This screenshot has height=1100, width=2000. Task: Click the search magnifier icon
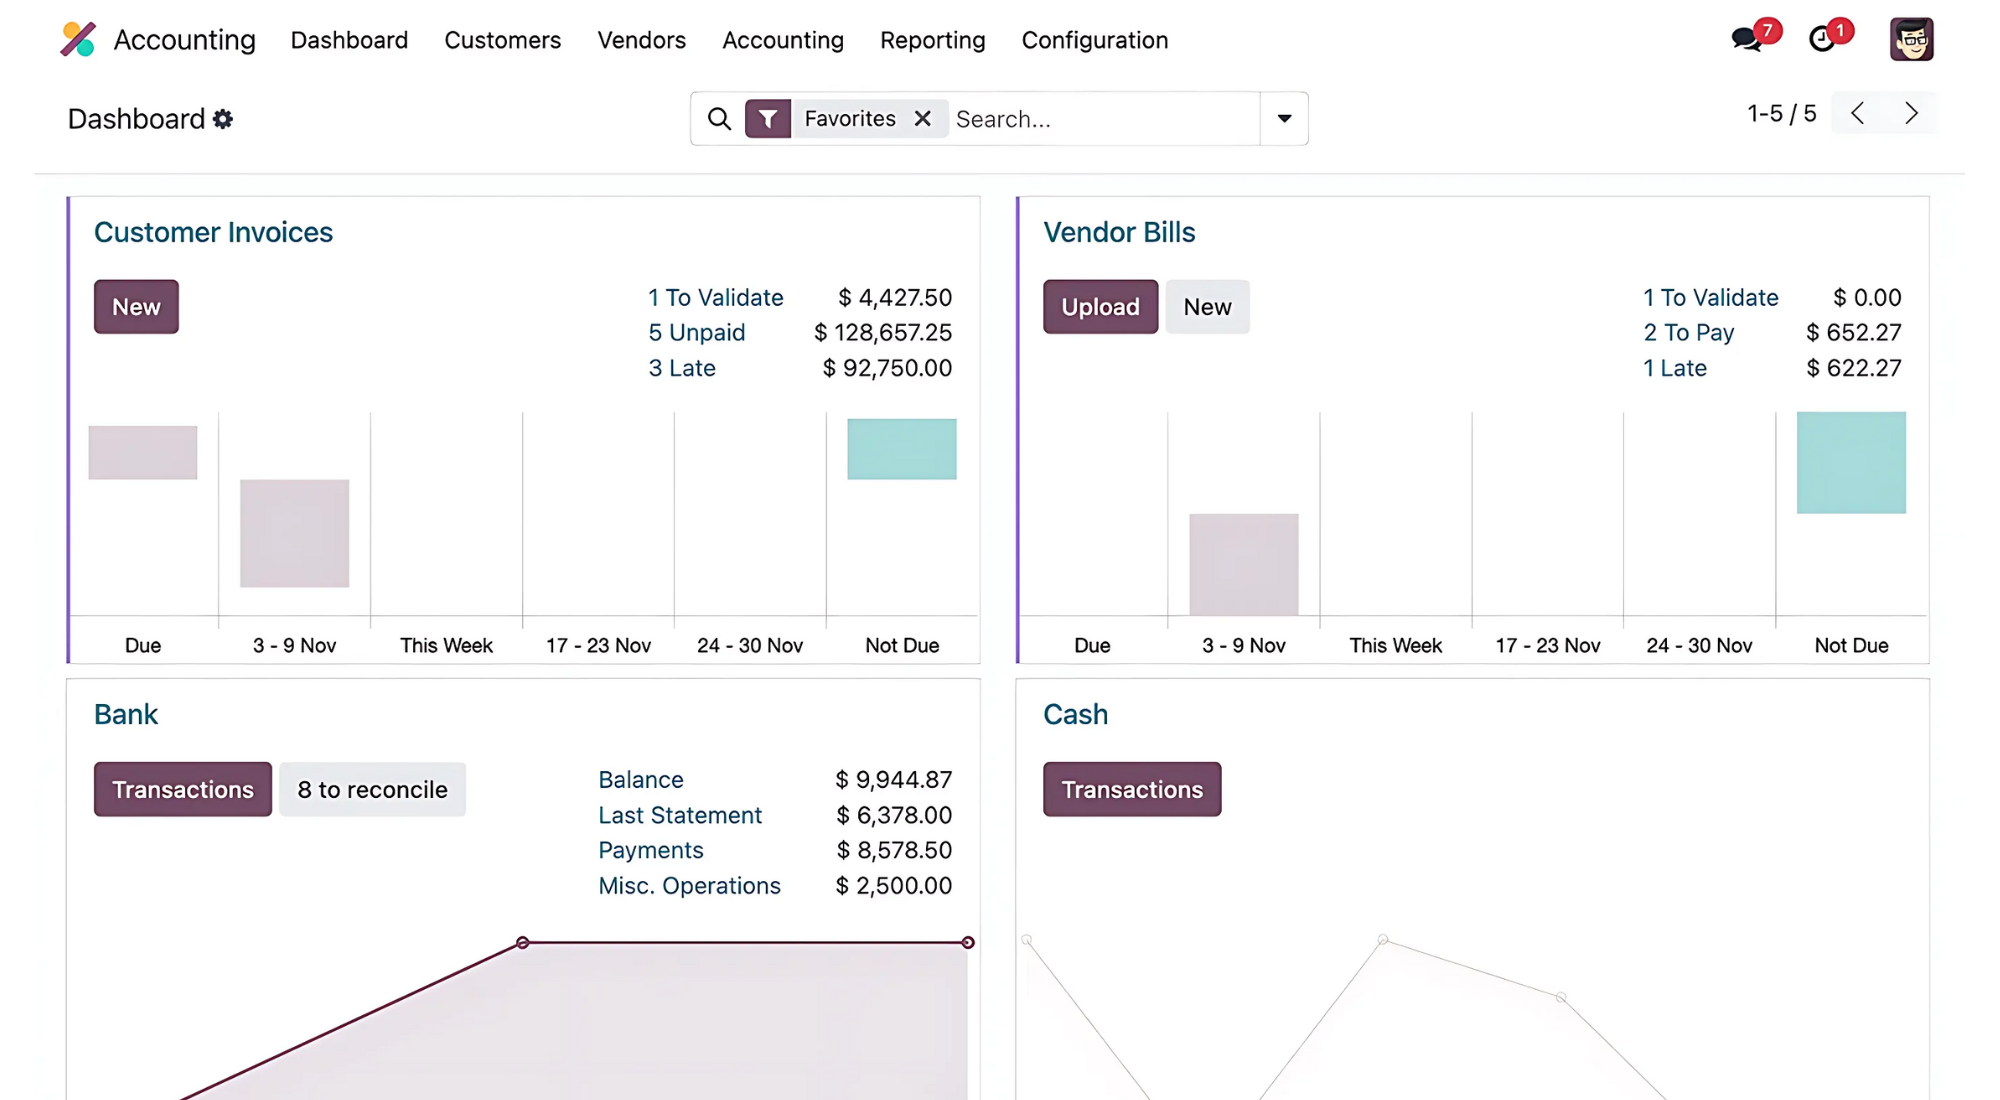coord(718,119)
